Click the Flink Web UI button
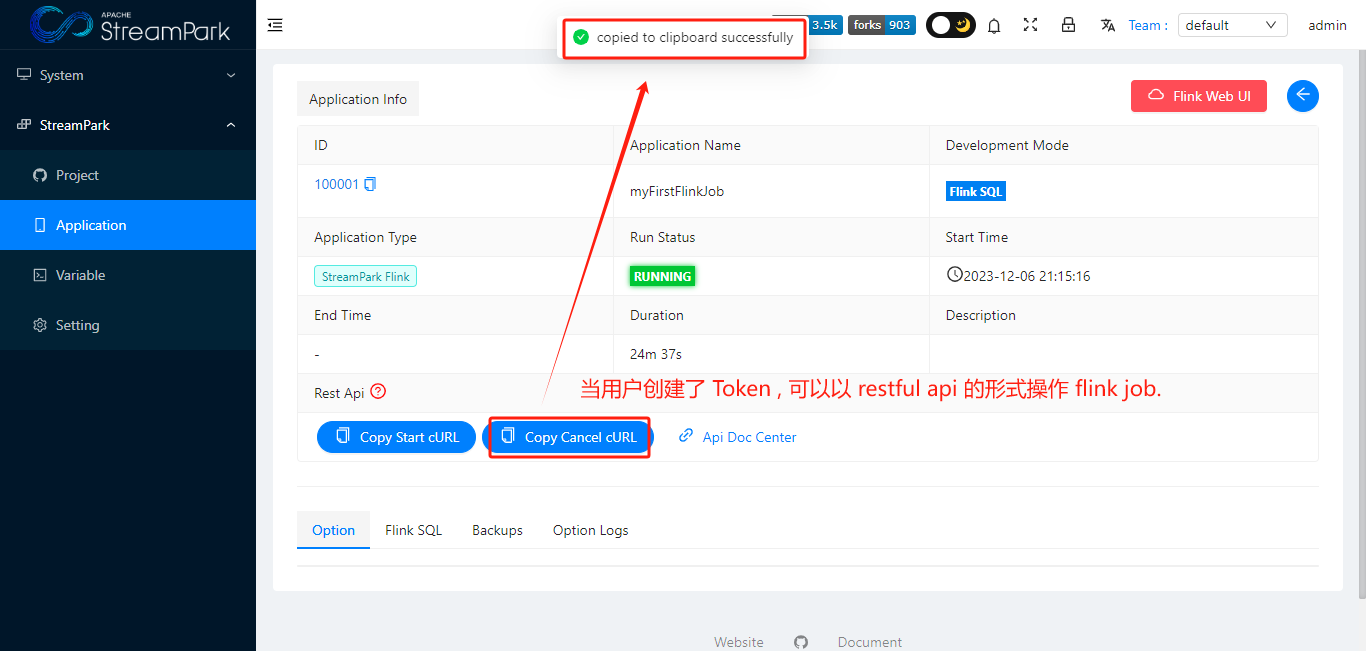The width and height of the screenshot is (1366, 651). point(1198,95)
